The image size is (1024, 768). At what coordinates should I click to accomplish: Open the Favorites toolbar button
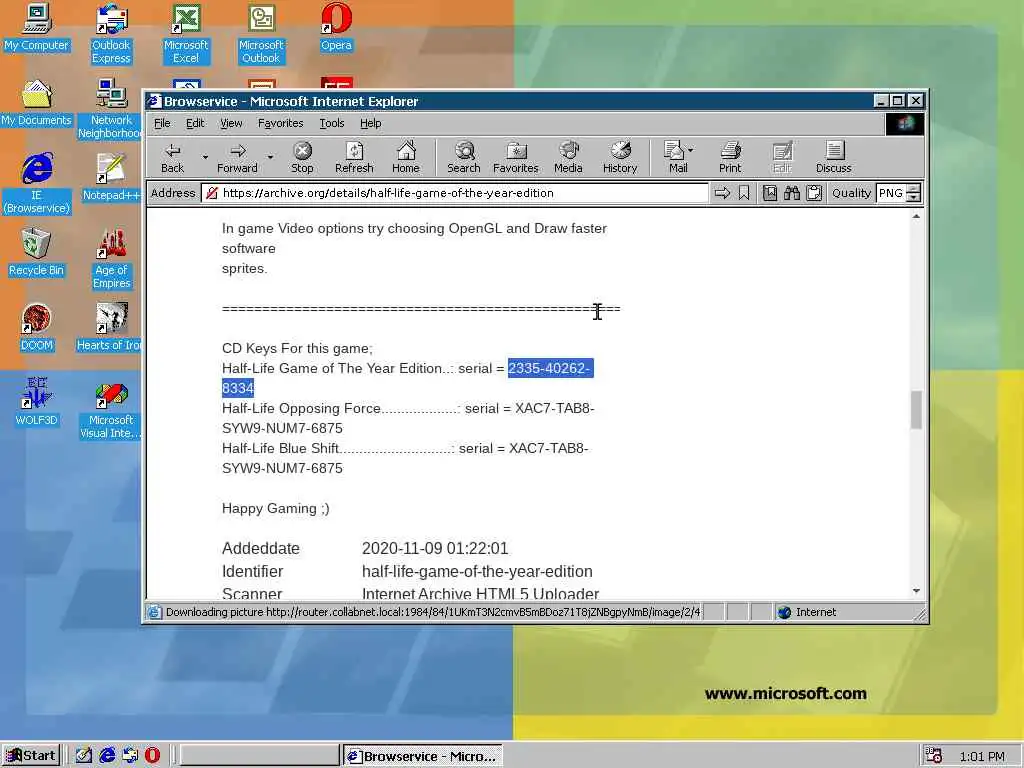[x=515, y=158]
